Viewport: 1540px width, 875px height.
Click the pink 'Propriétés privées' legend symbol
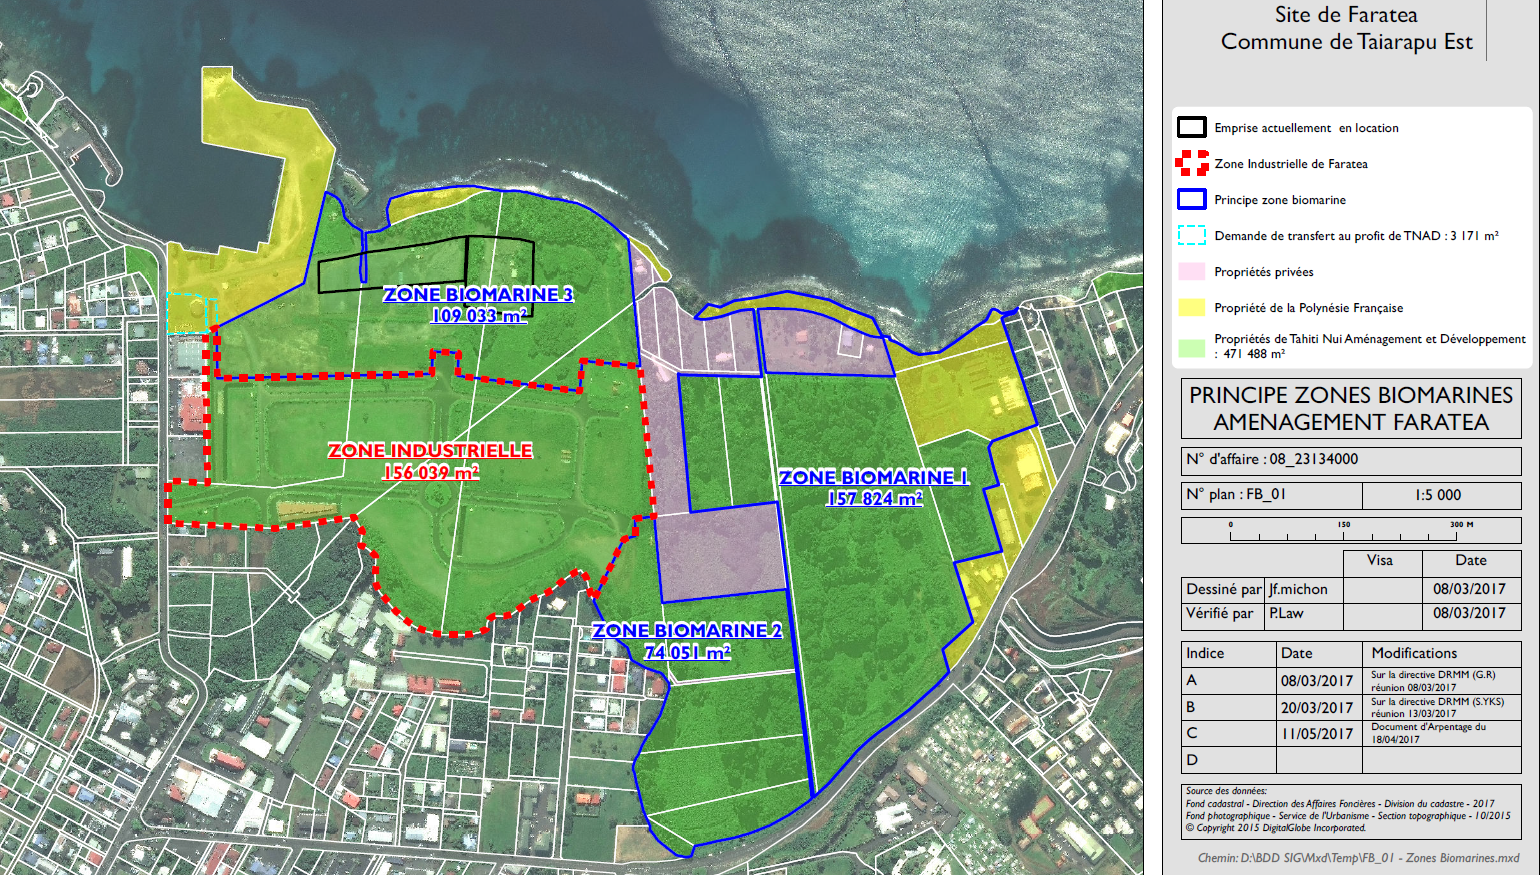tap(1191, 271)
